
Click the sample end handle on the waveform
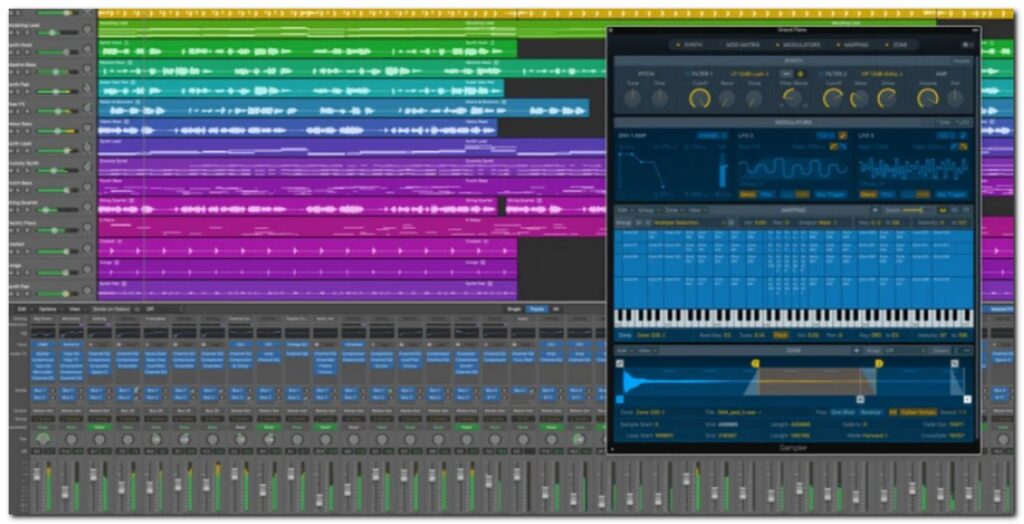pyautogui.click(x=967, y=399)
